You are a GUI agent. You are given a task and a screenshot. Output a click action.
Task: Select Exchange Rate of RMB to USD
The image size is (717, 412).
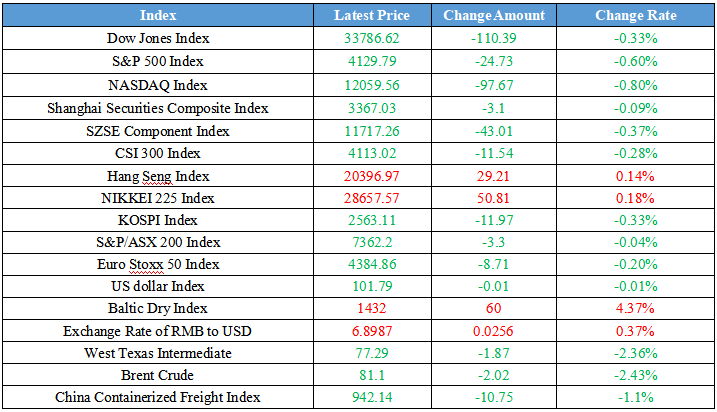(x=158, y=330)
